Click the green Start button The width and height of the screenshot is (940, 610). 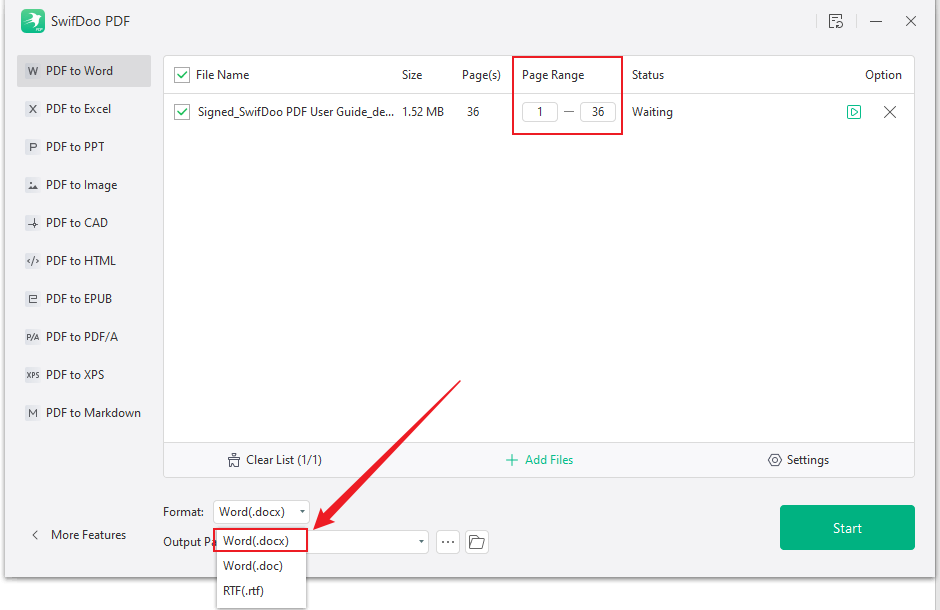(847, 527)
